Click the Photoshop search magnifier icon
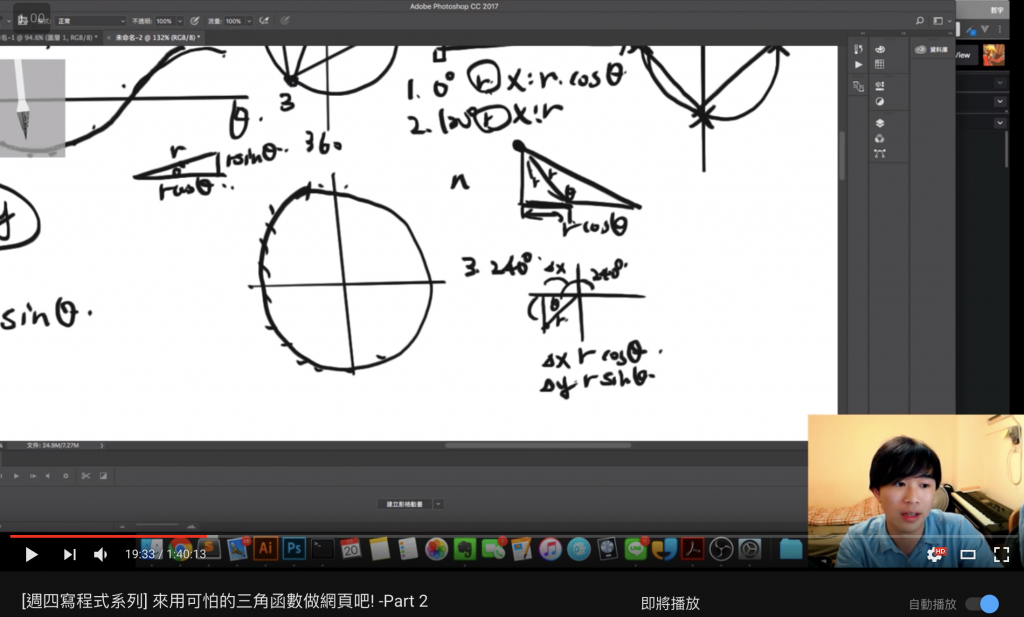 920,21
